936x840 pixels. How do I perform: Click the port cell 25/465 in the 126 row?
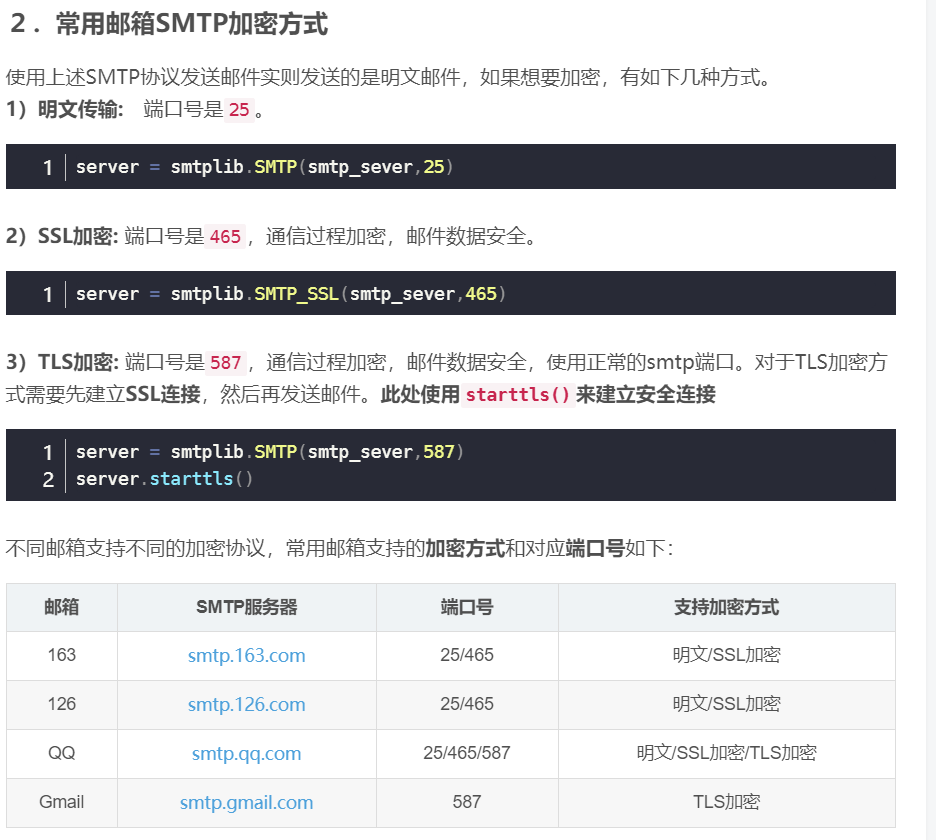(x=467, y=704)
